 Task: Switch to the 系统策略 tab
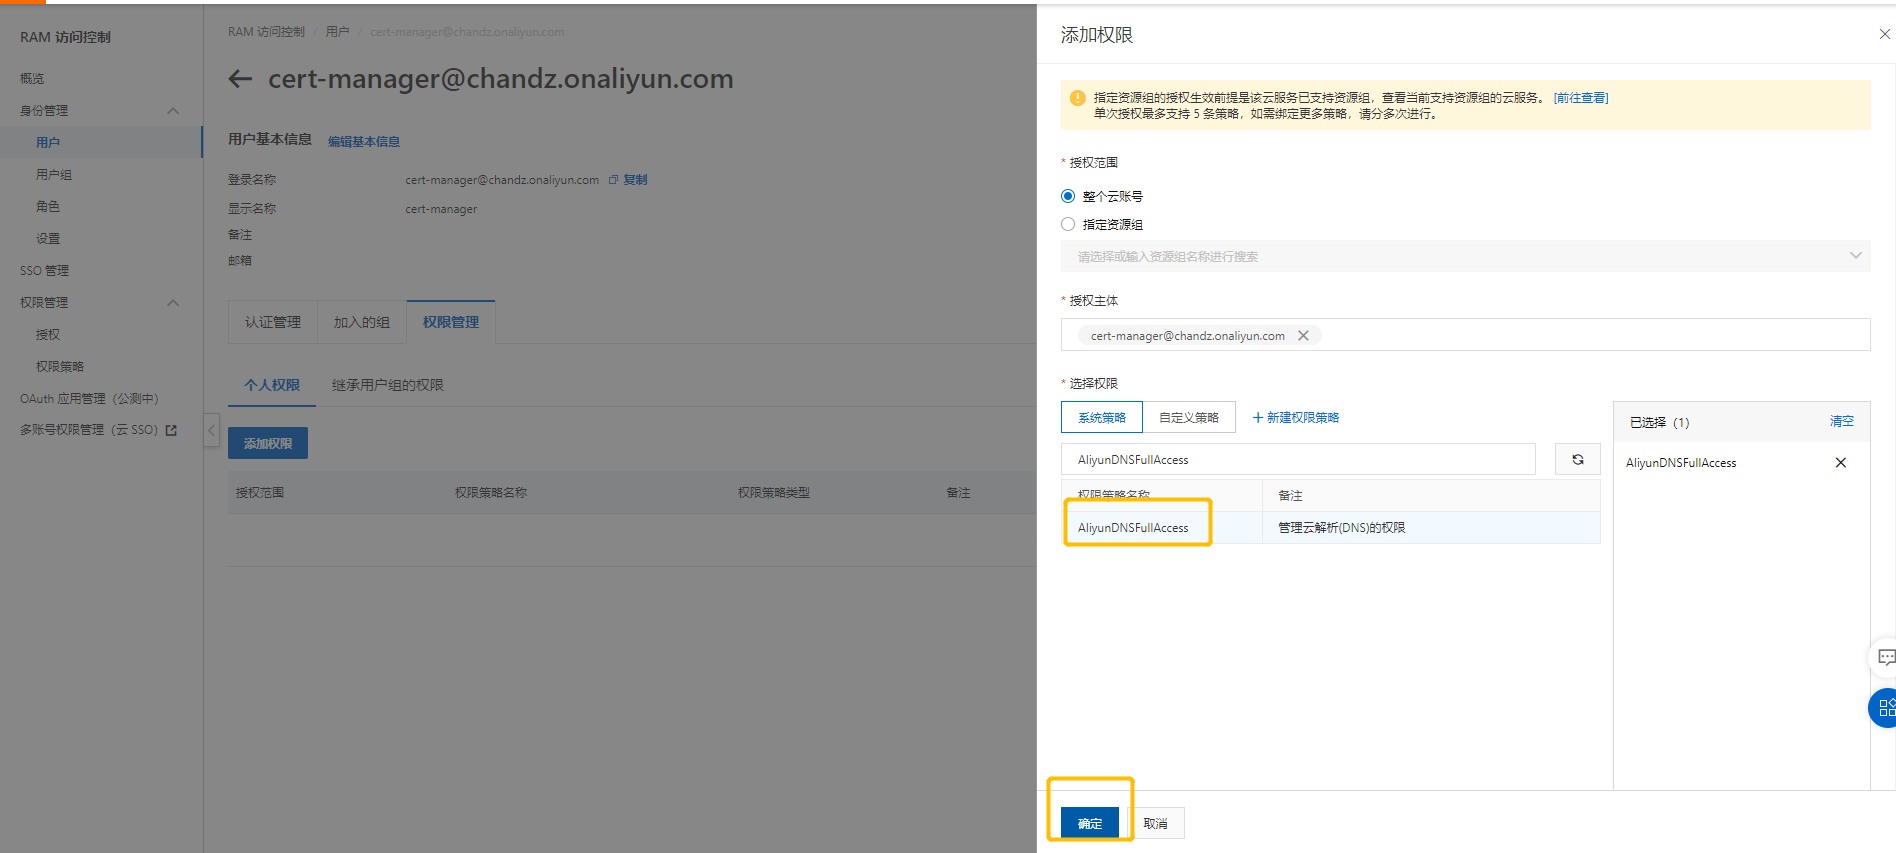click(x=1102, y=418)
